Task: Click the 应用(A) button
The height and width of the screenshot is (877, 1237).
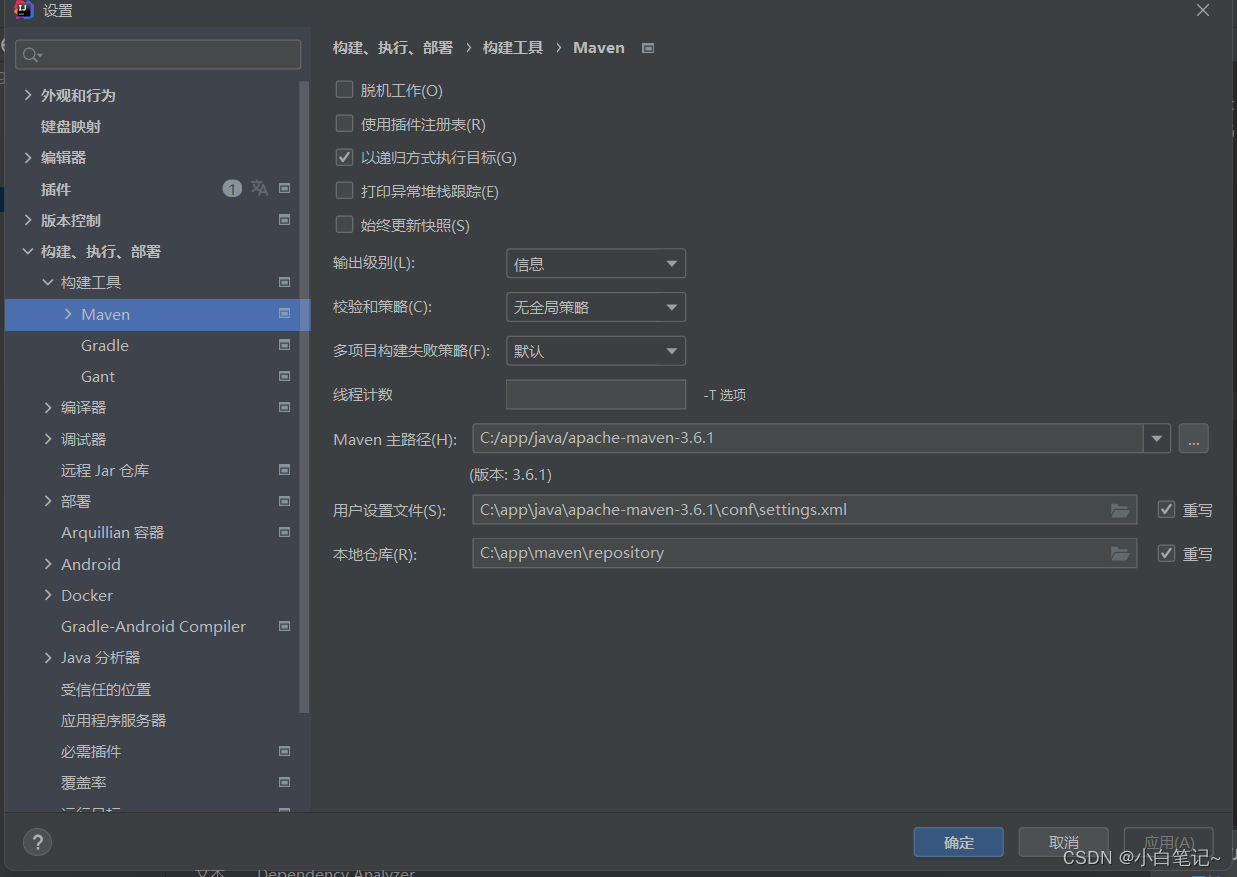Action: pos(1169,842)
